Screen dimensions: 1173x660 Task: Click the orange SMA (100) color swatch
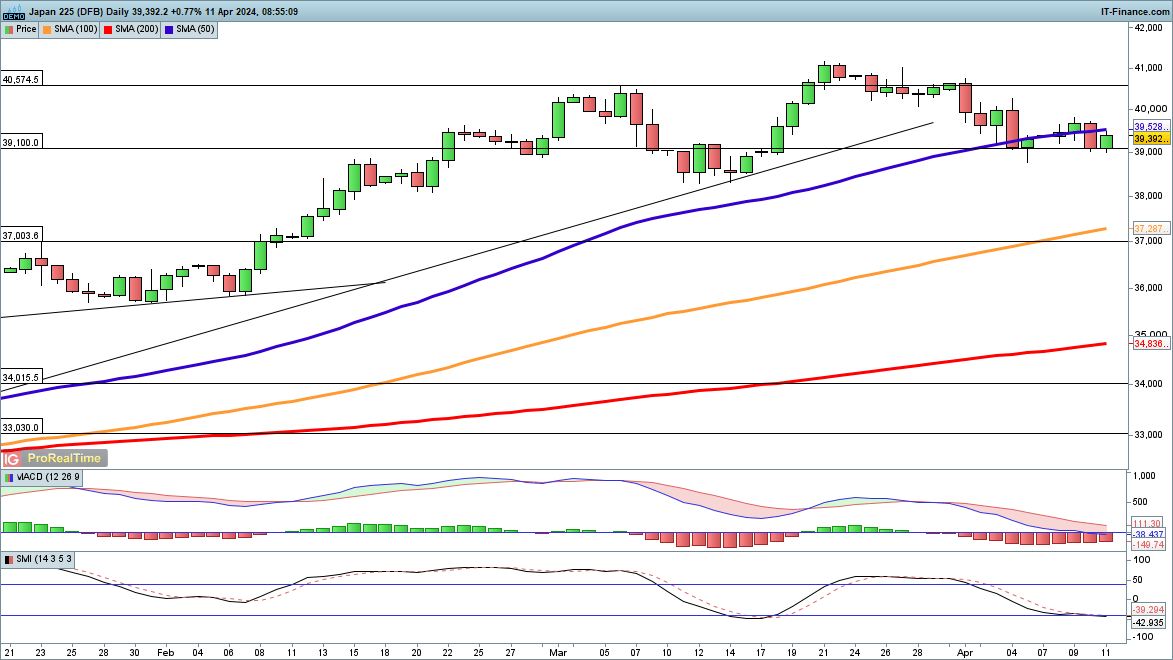coord(50,29)
